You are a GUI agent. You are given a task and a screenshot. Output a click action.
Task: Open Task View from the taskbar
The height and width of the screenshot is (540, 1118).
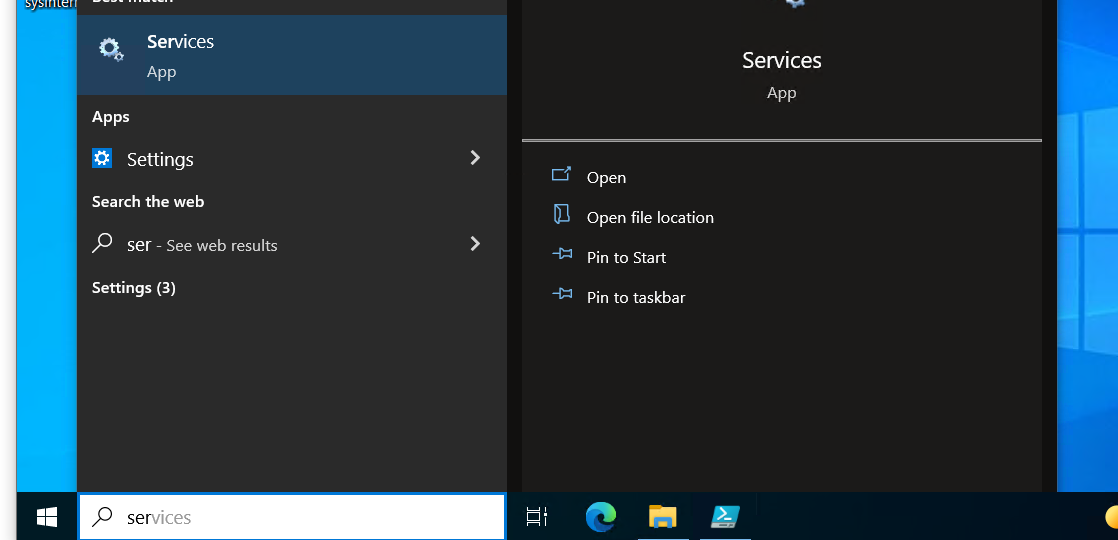coord(537,517)
